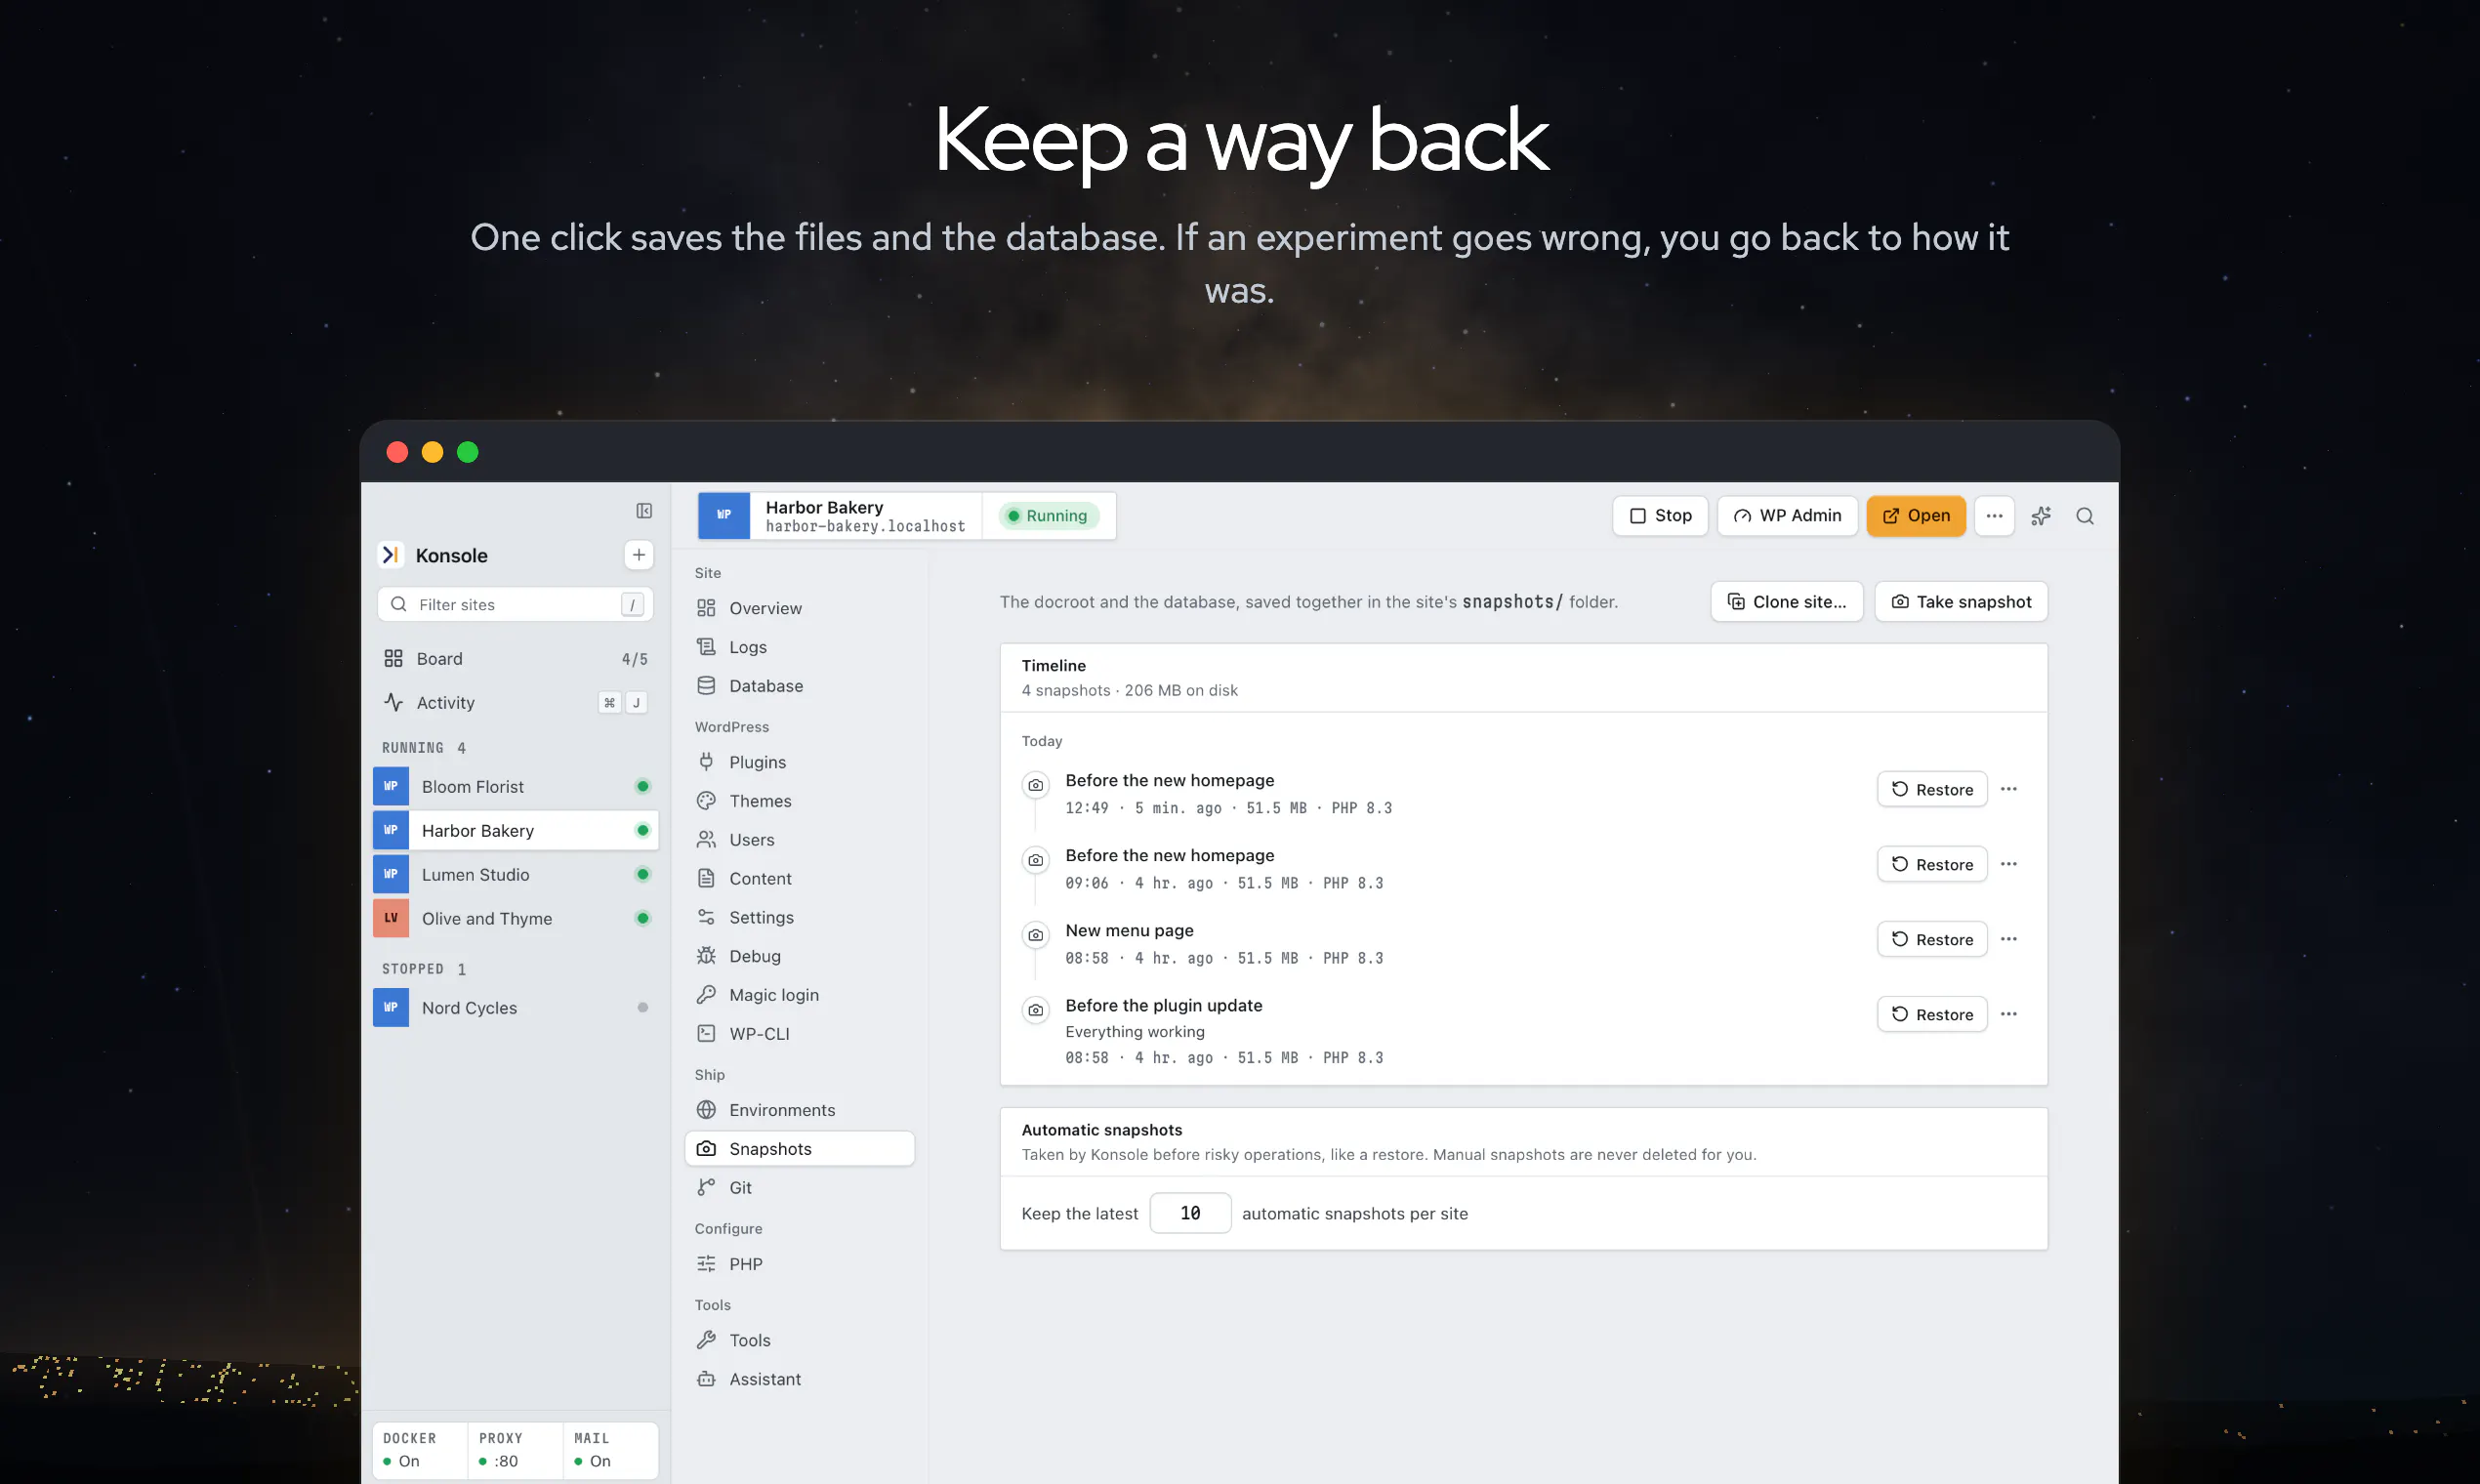Open options for the New menu page snapshot

[x=2009, y=939]
